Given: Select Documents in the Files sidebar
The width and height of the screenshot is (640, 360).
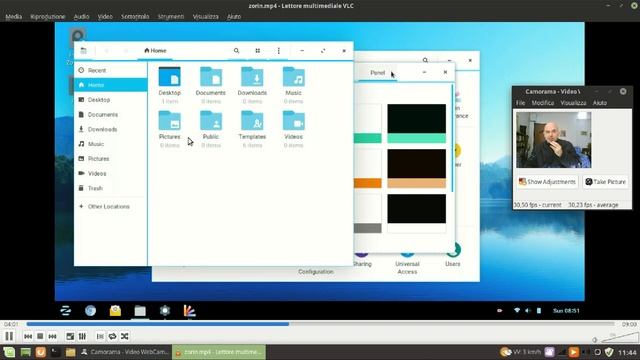Looking at the screenshot, I should click(111, 114).
